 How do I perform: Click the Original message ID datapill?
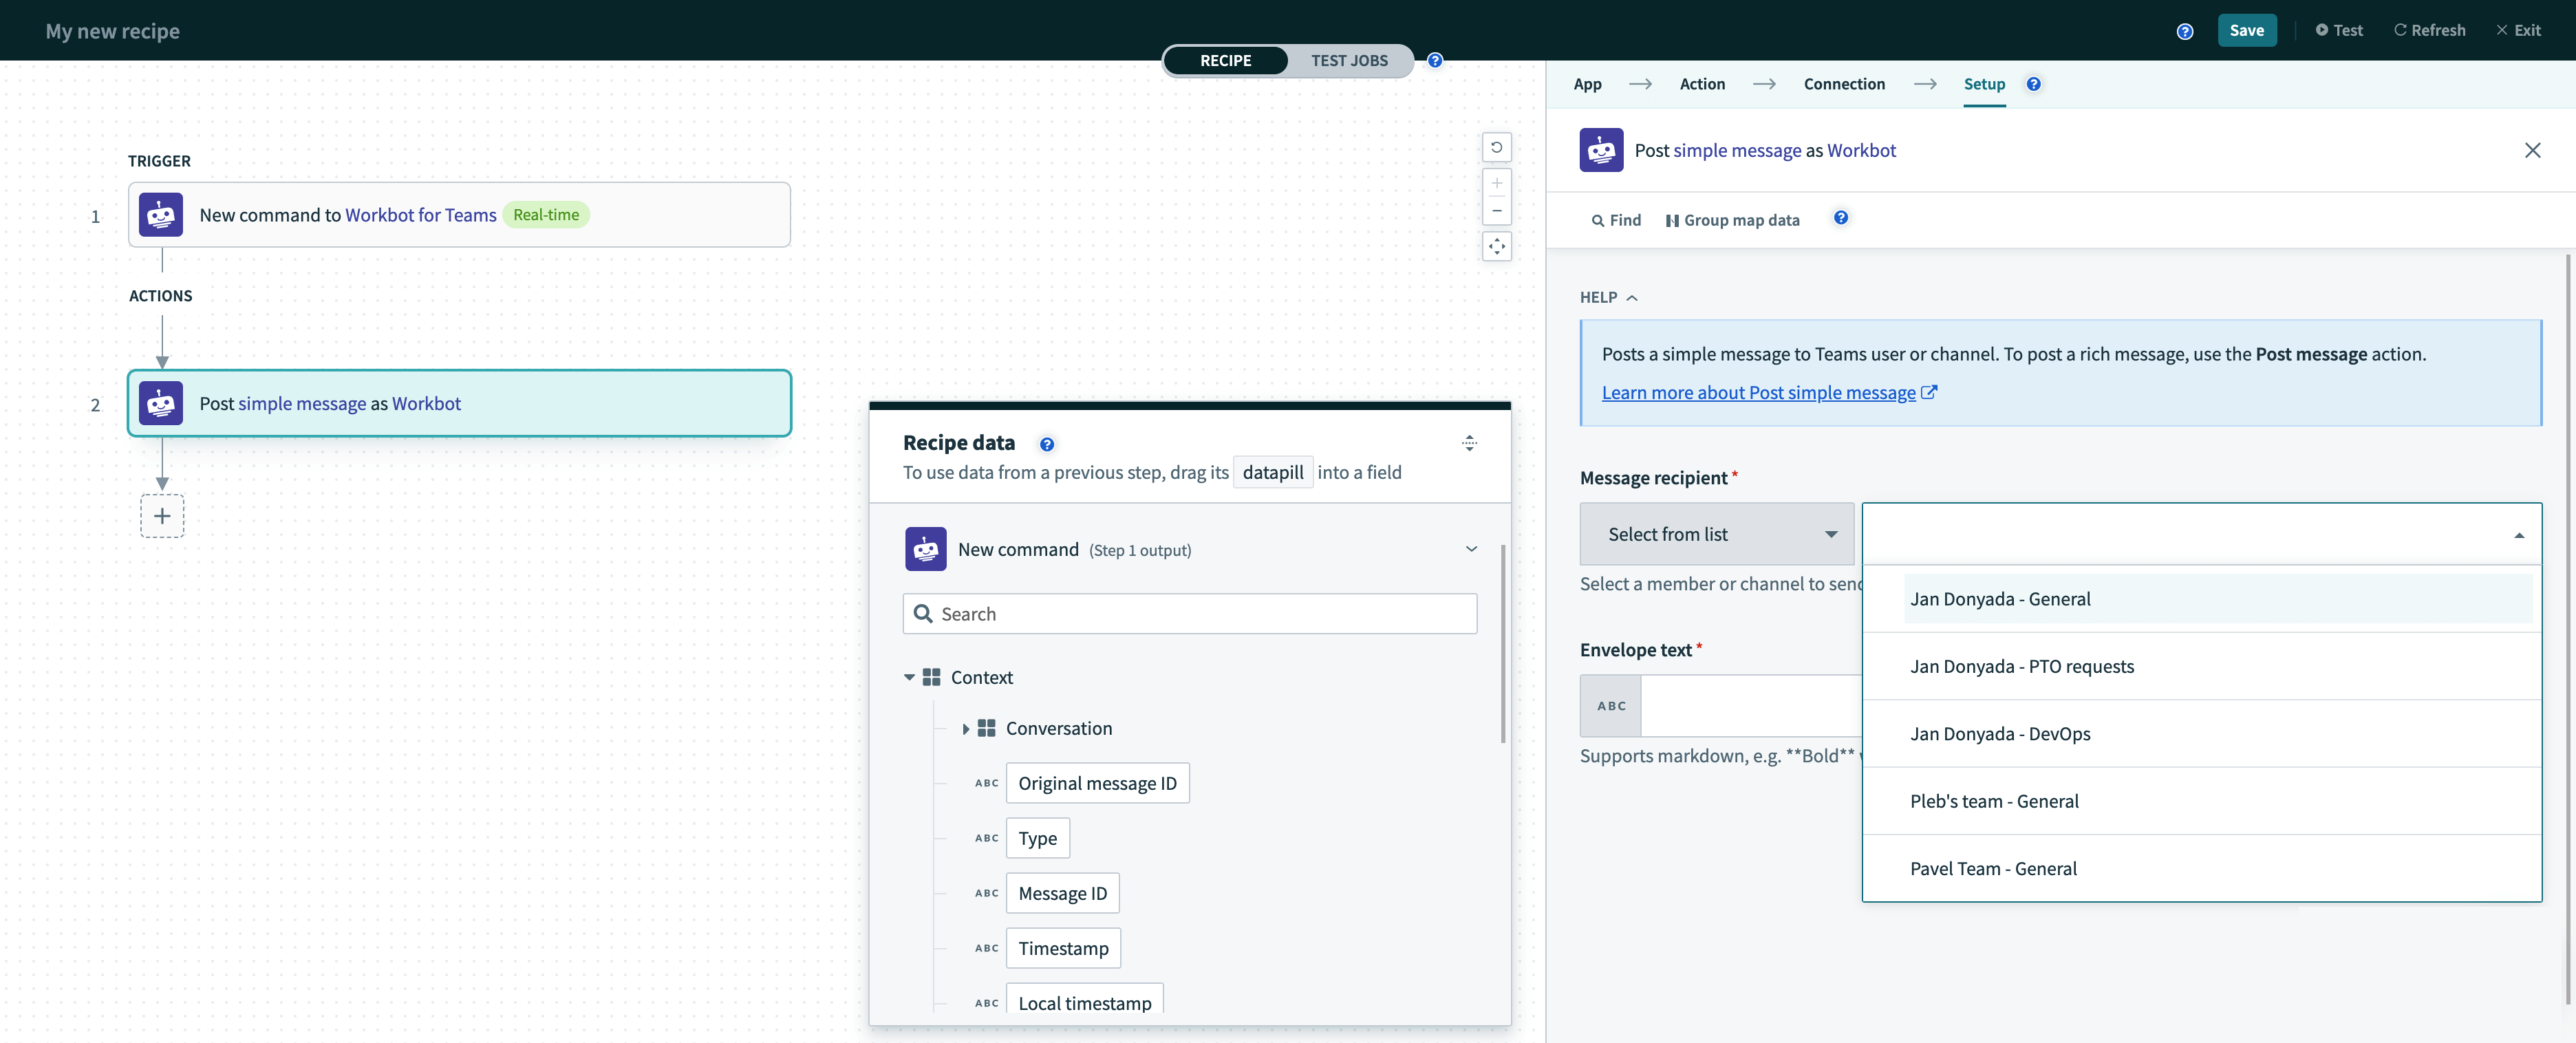[1097, 783]
